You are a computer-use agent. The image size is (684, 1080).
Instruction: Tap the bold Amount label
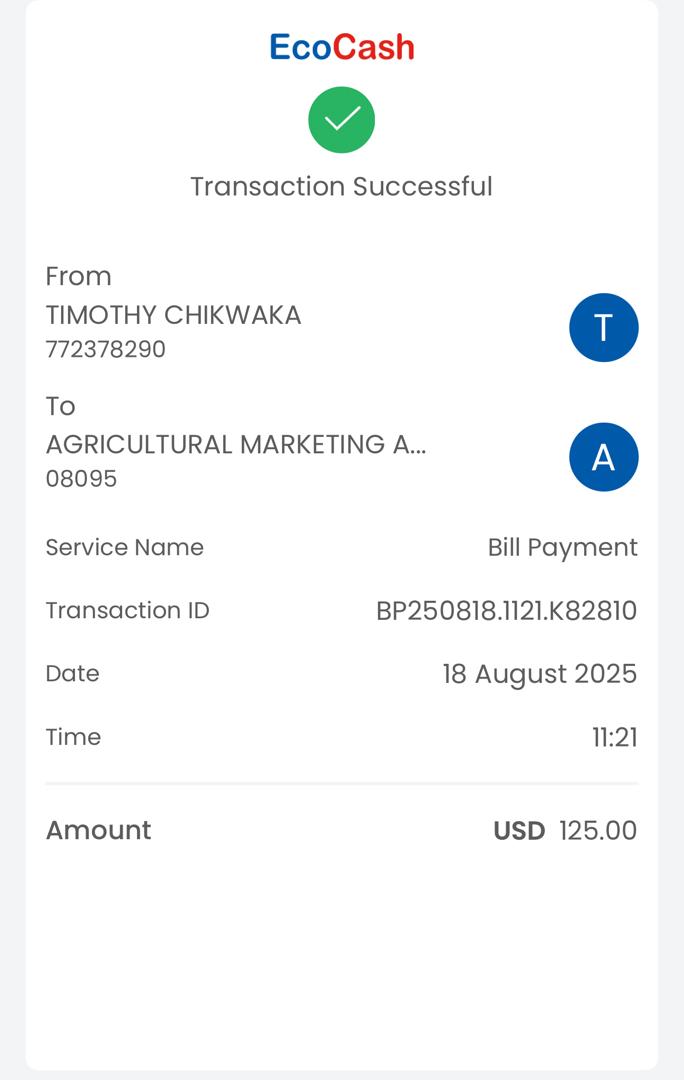pos(98,830)
